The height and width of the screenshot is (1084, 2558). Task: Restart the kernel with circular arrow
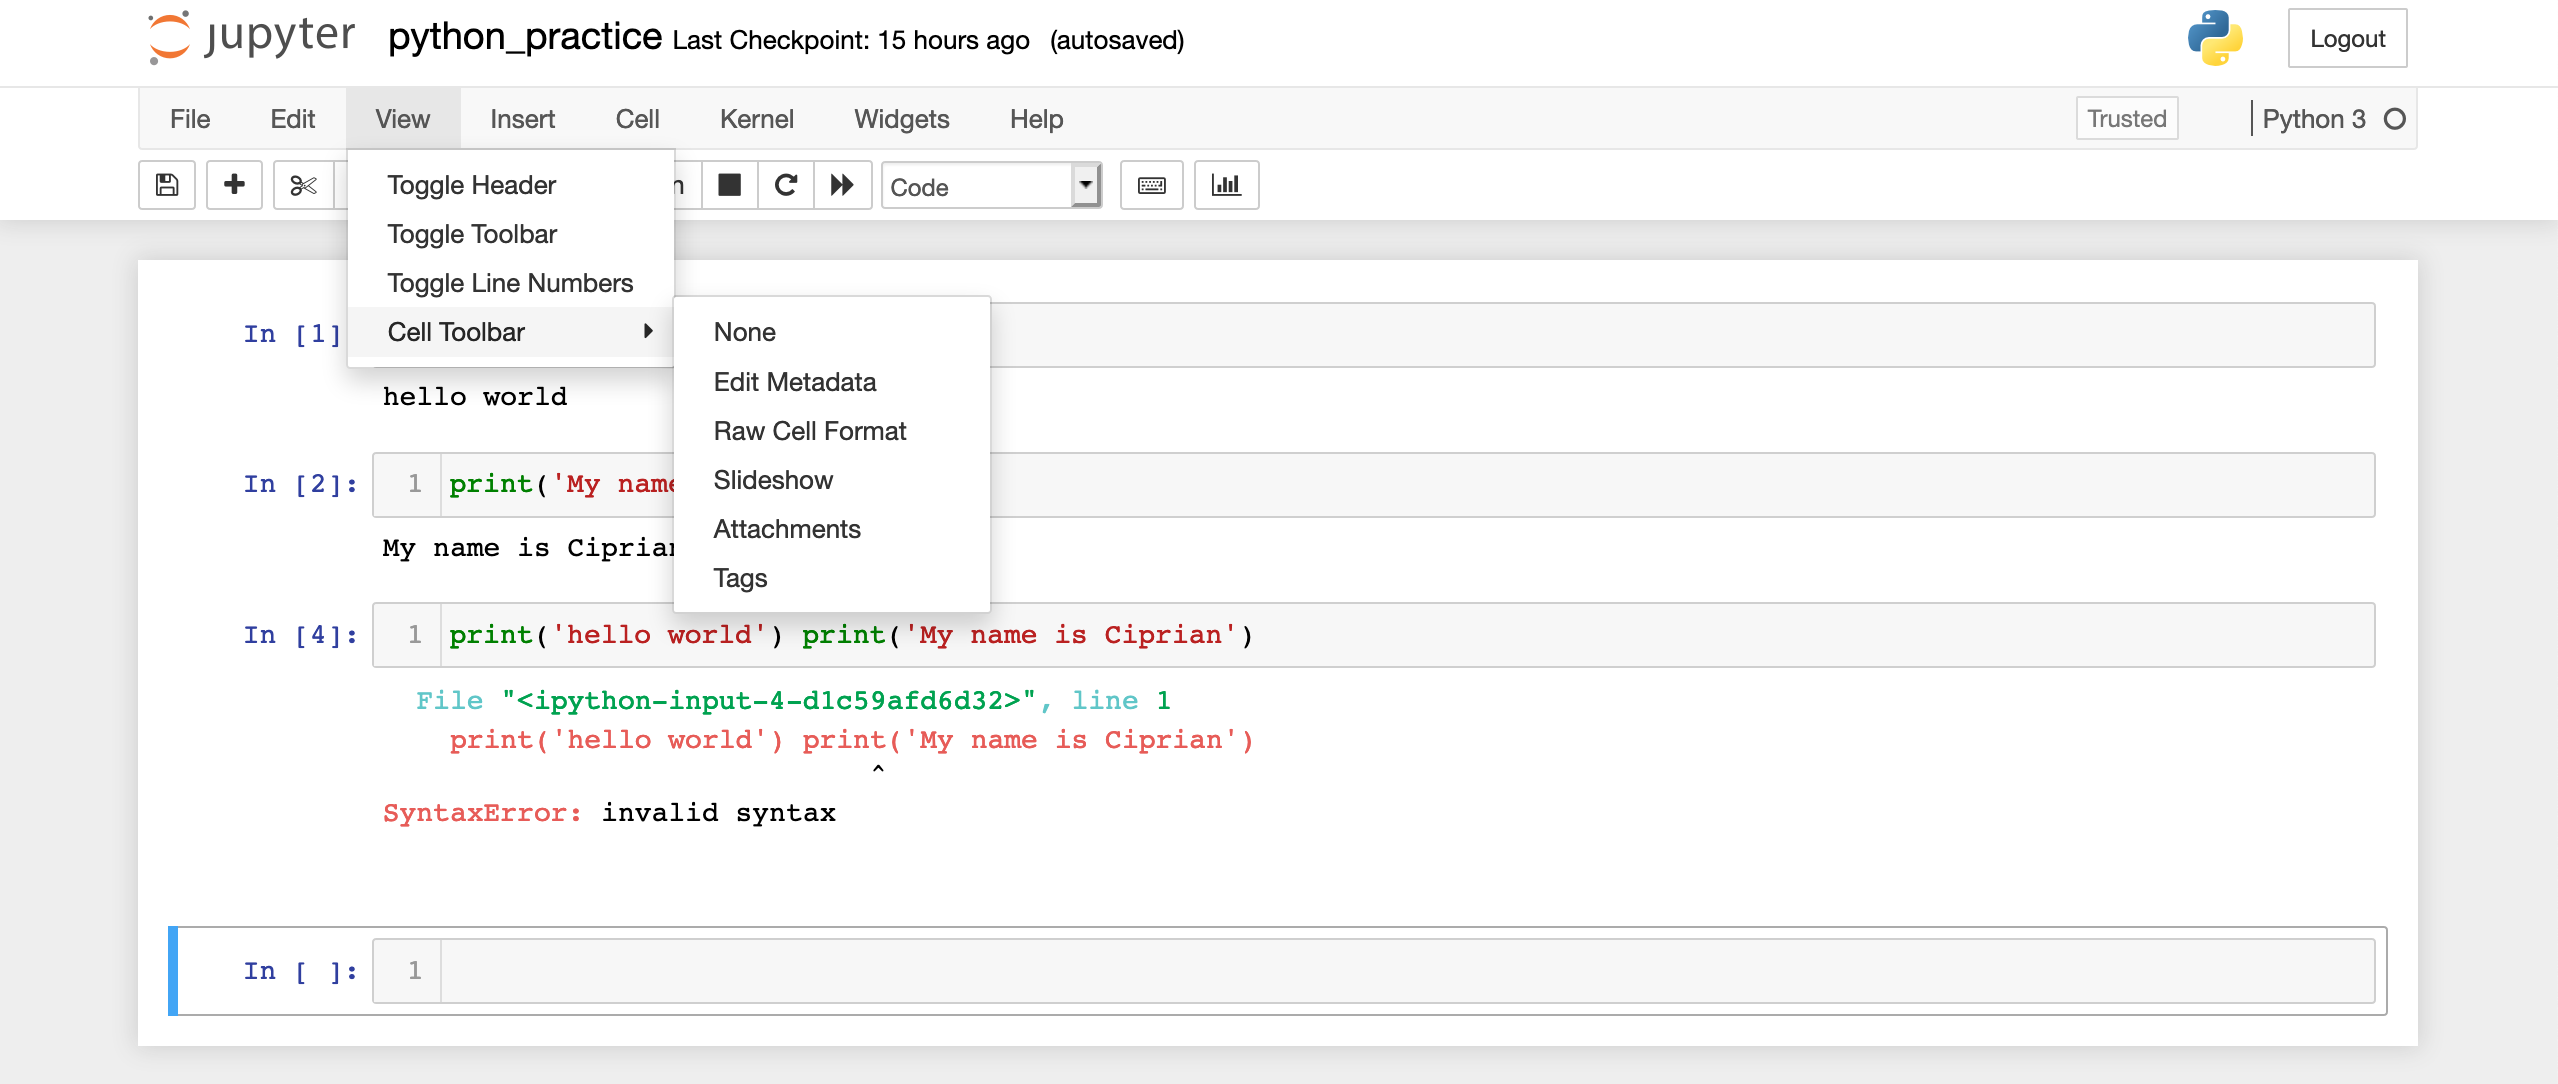pos(786,185)
